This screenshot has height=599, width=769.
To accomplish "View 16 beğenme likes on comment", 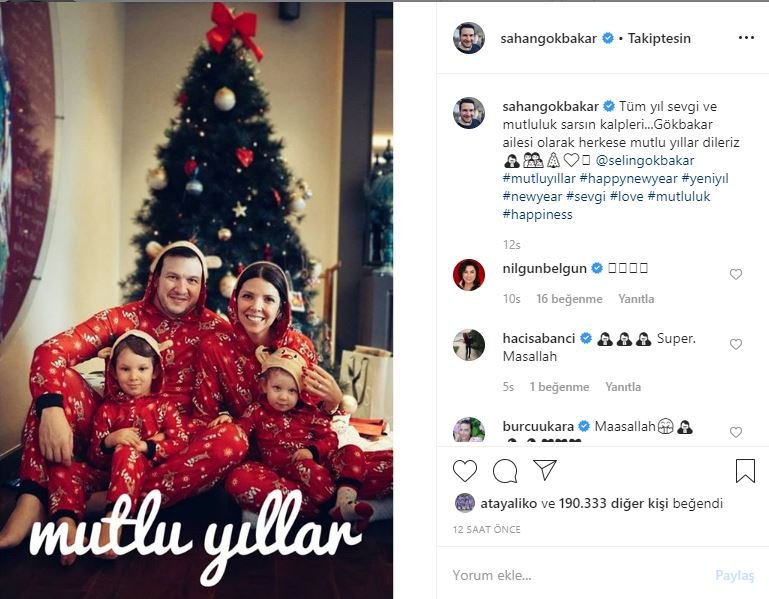I will [x=569, y=299].
